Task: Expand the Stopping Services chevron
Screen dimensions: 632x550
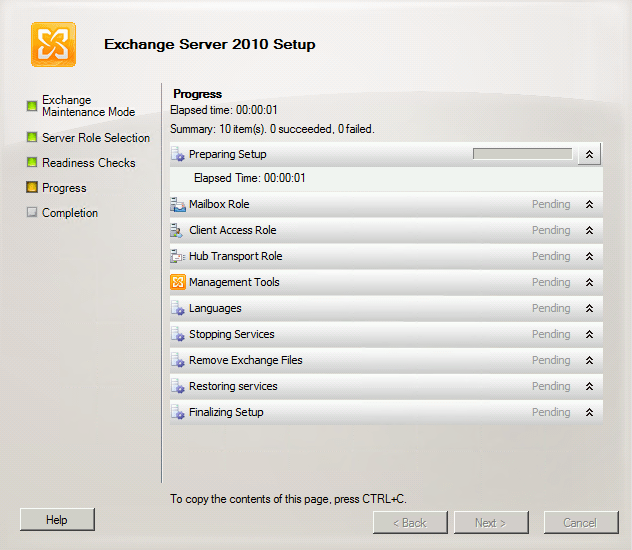Action: [589, 334]
